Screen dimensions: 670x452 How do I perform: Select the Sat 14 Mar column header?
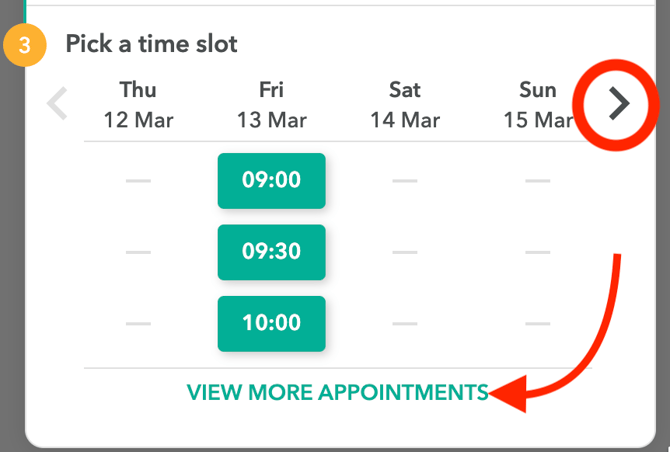click(404, 105)
